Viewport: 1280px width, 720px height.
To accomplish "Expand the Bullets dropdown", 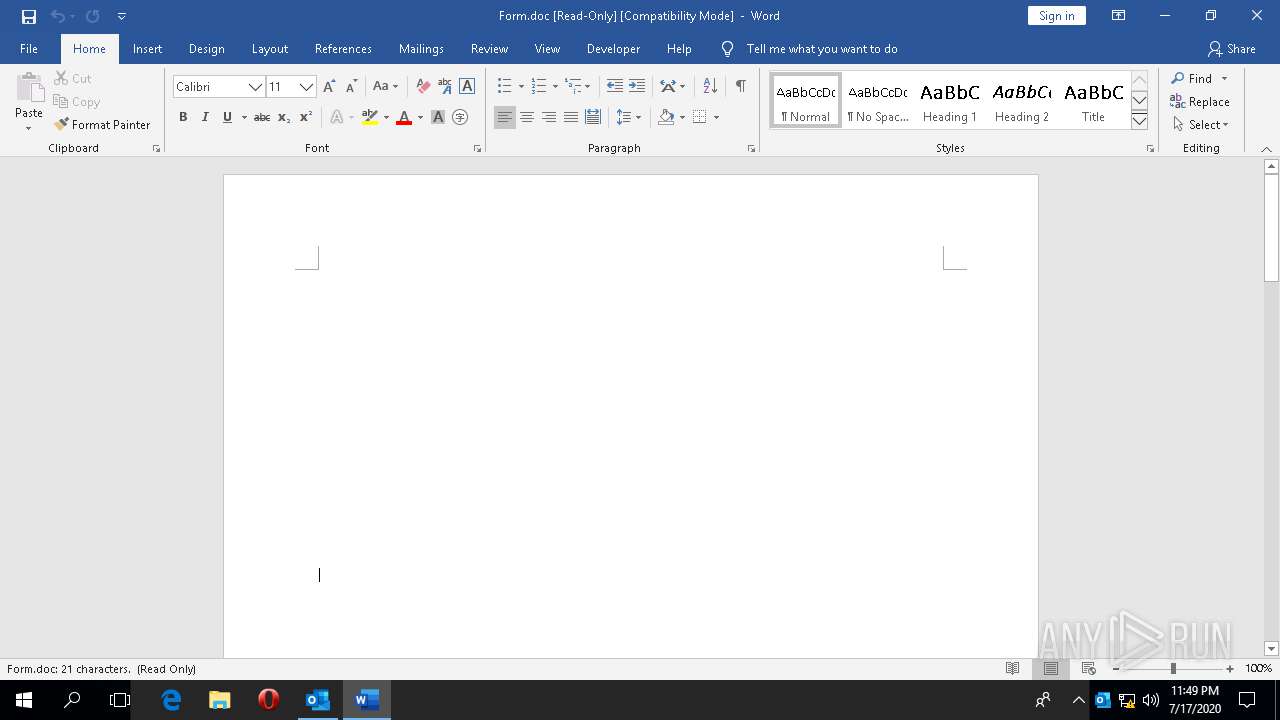I will point(521,86).
